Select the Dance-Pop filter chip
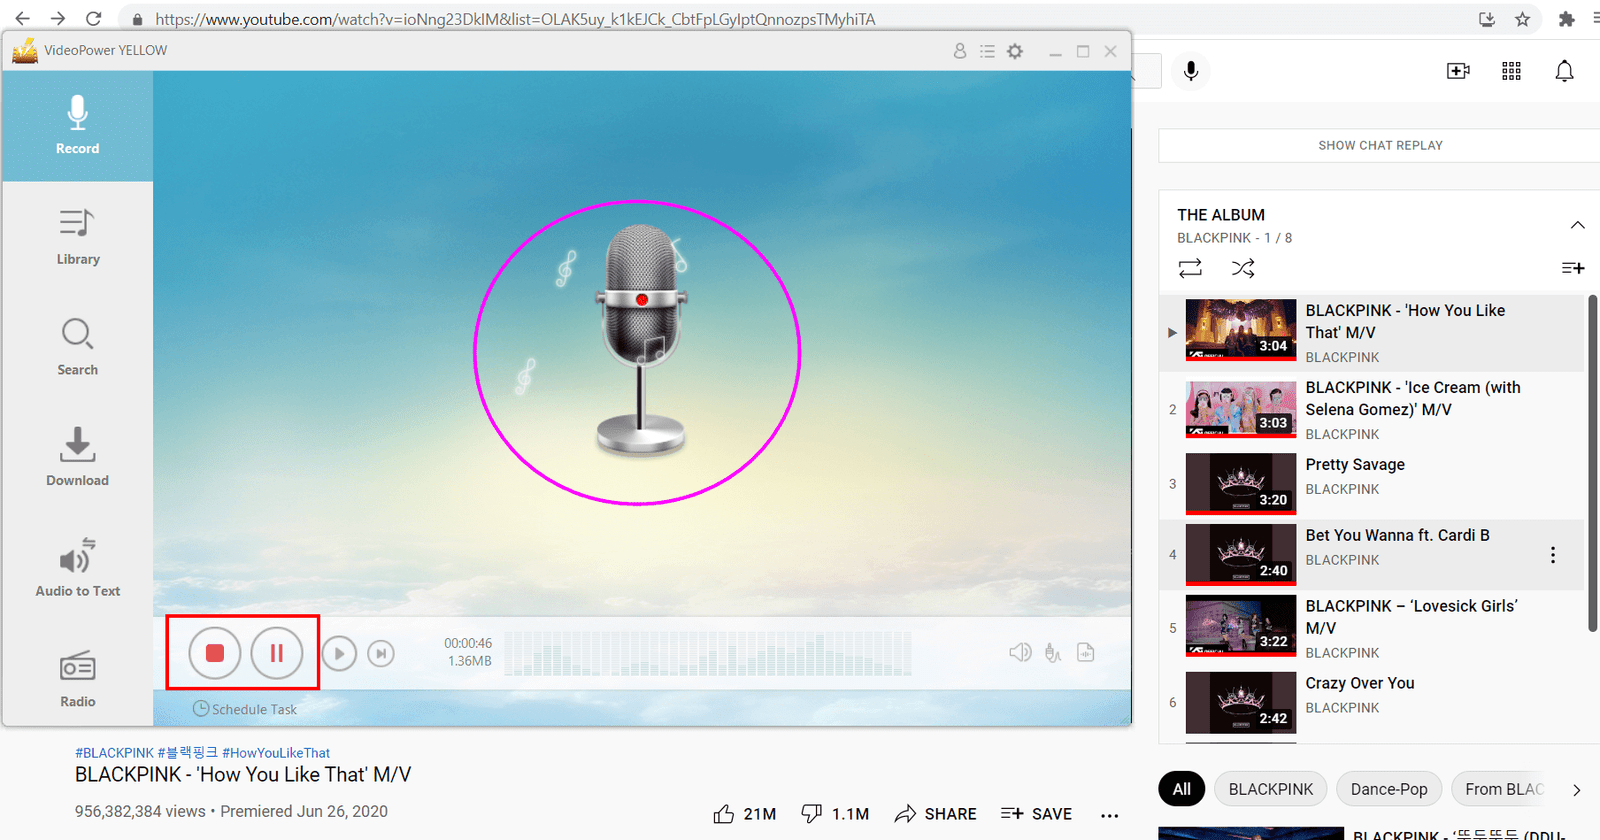This screenshot has width=1600, height=840. point(1389,789)
